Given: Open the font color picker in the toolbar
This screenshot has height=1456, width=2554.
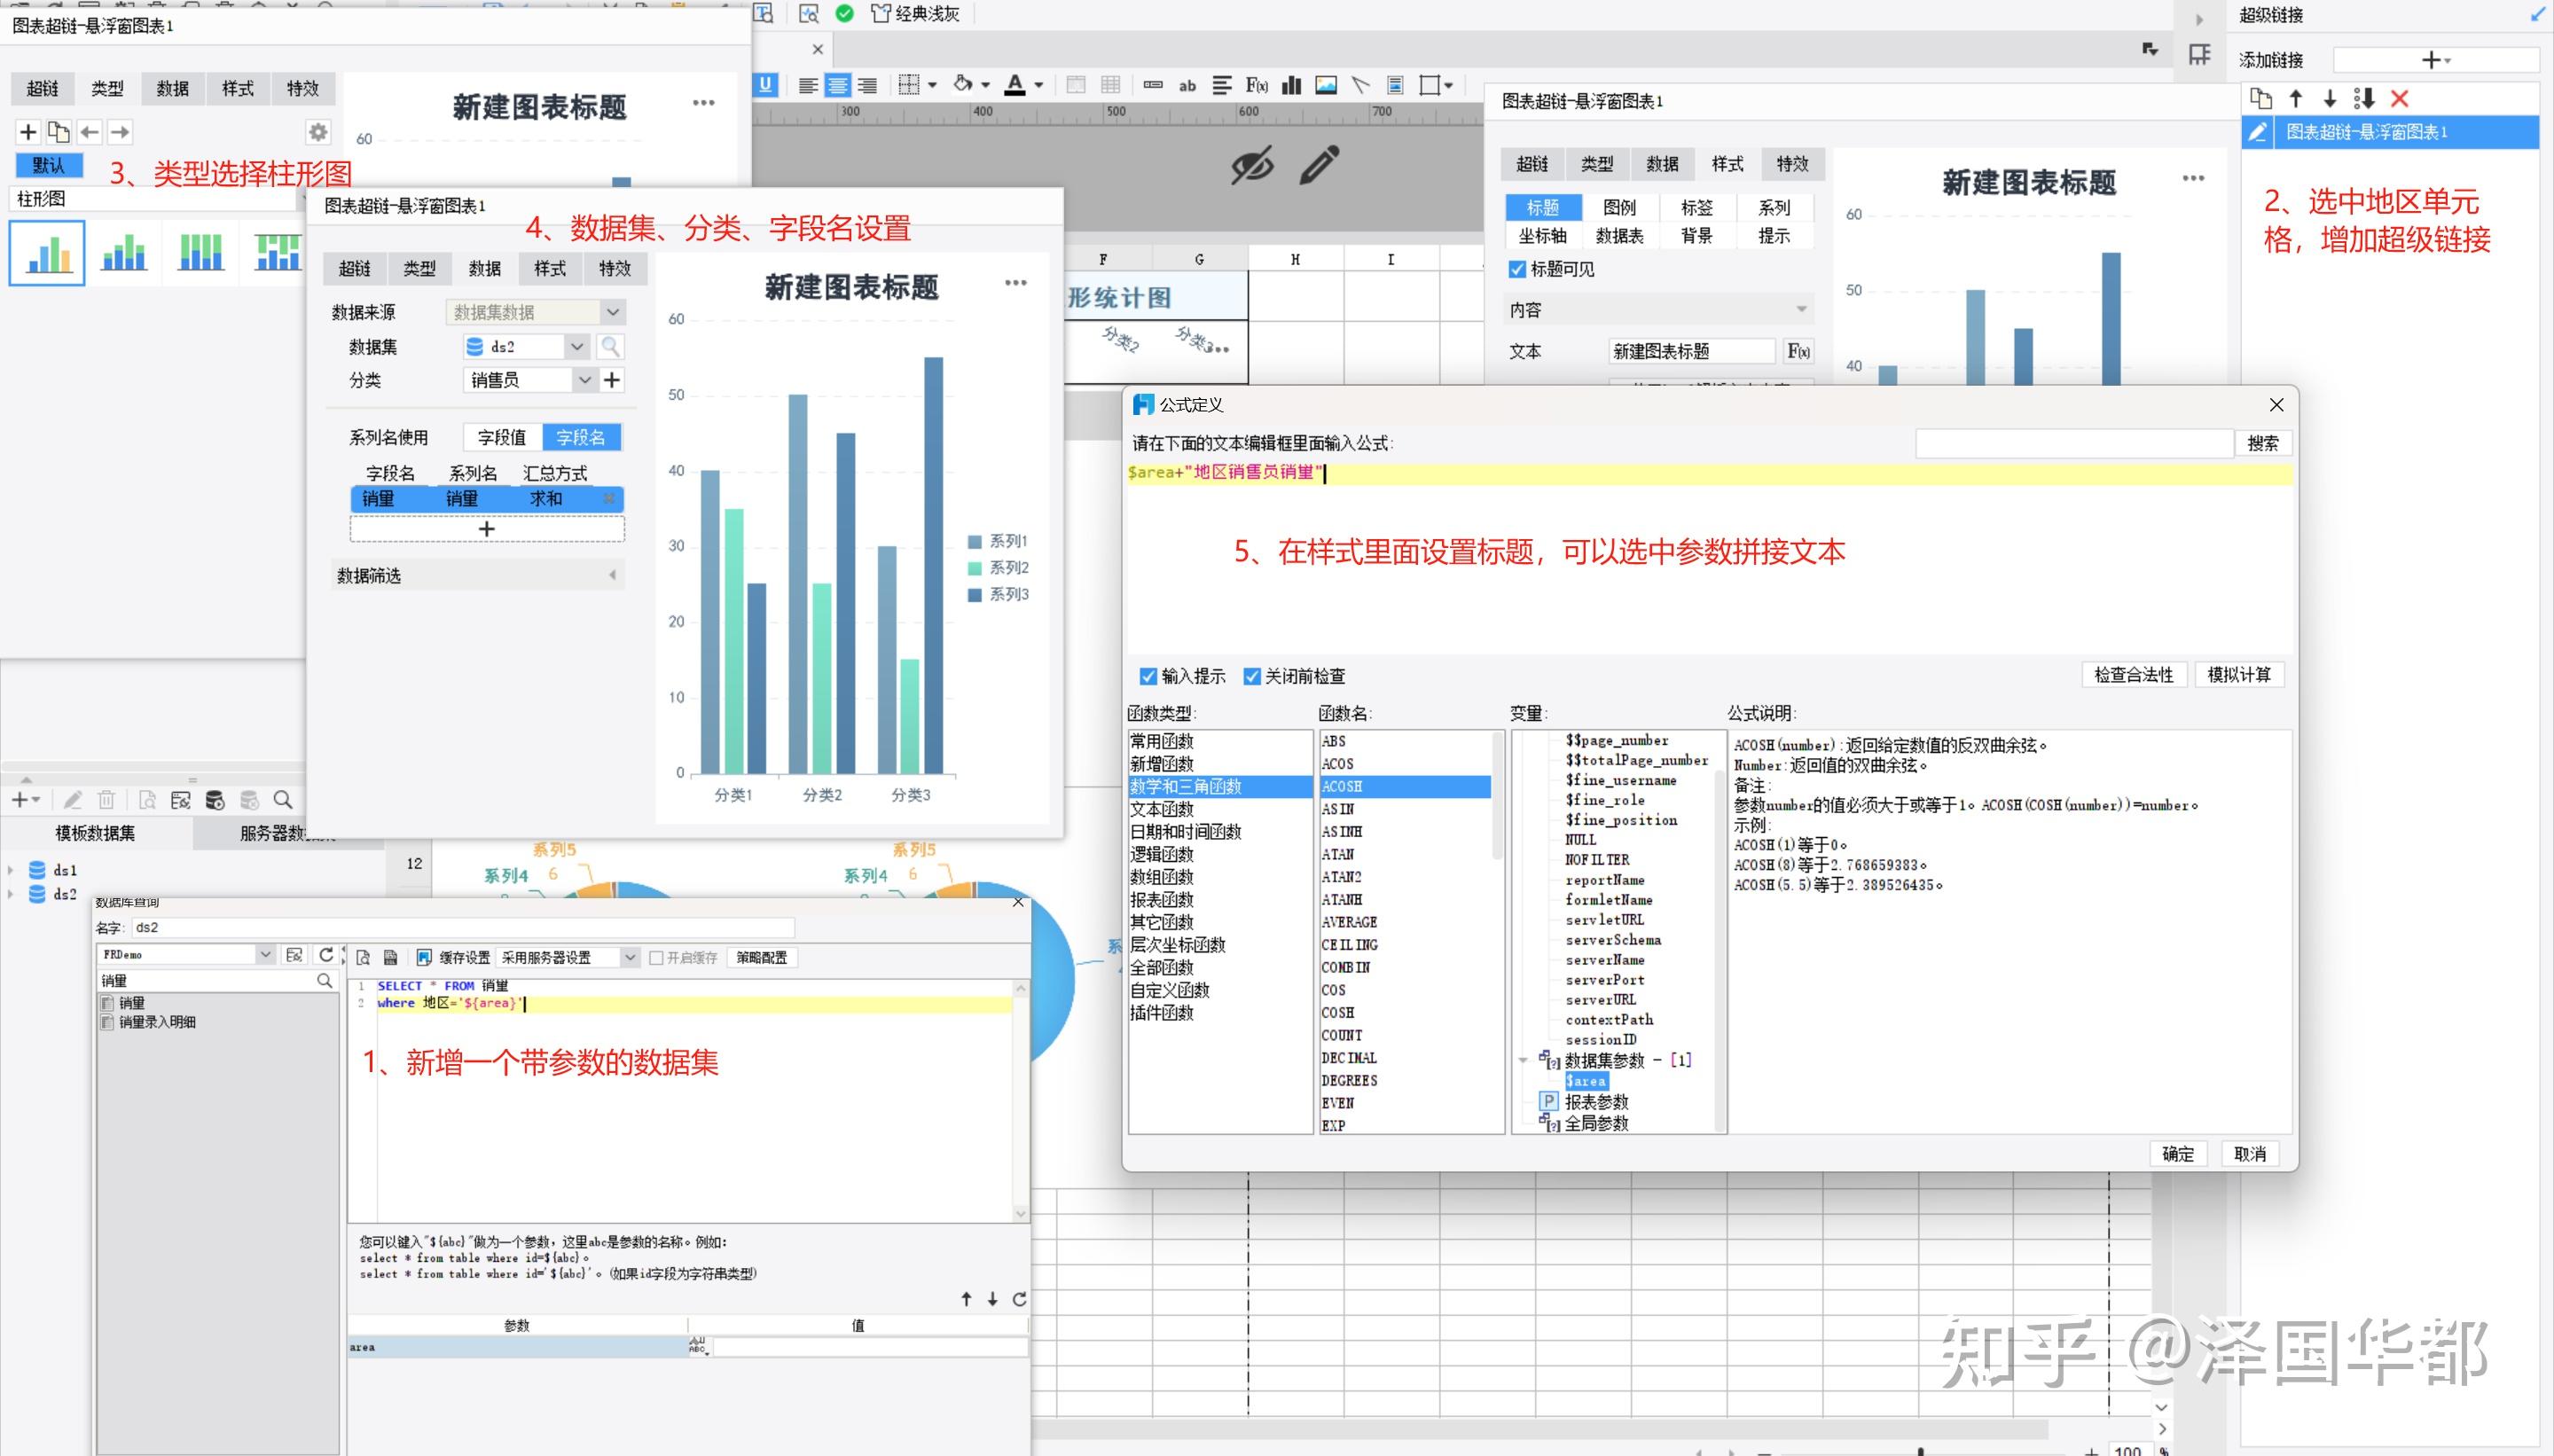Looking at the screenshot, I should pyautogui.click(x=1040, y=86).
